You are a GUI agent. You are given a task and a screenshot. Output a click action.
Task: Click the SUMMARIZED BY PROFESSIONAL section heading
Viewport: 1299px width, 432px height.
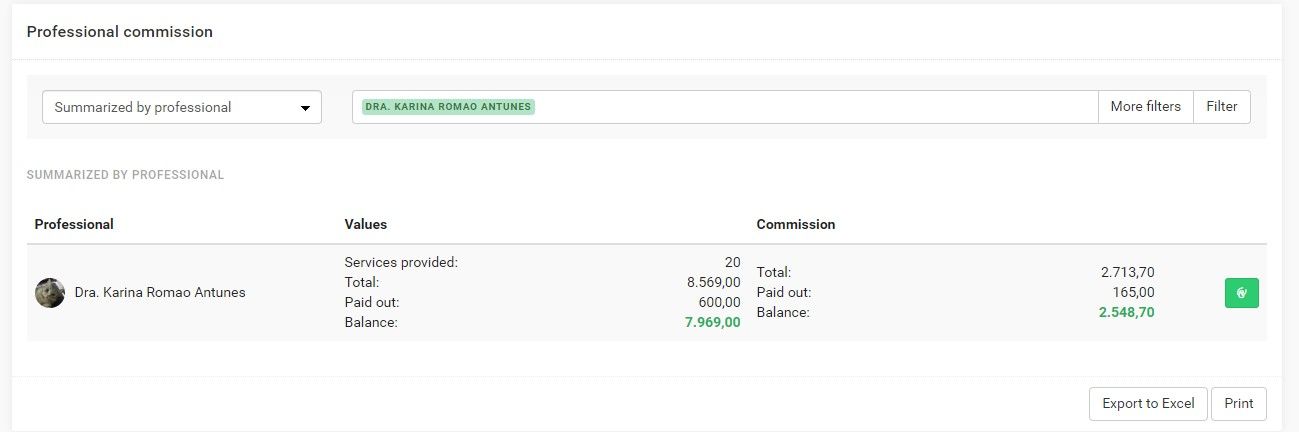pos(125,175)
